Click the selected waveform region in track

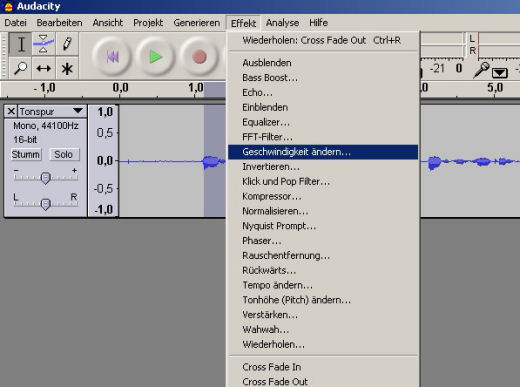click(215, 161)
